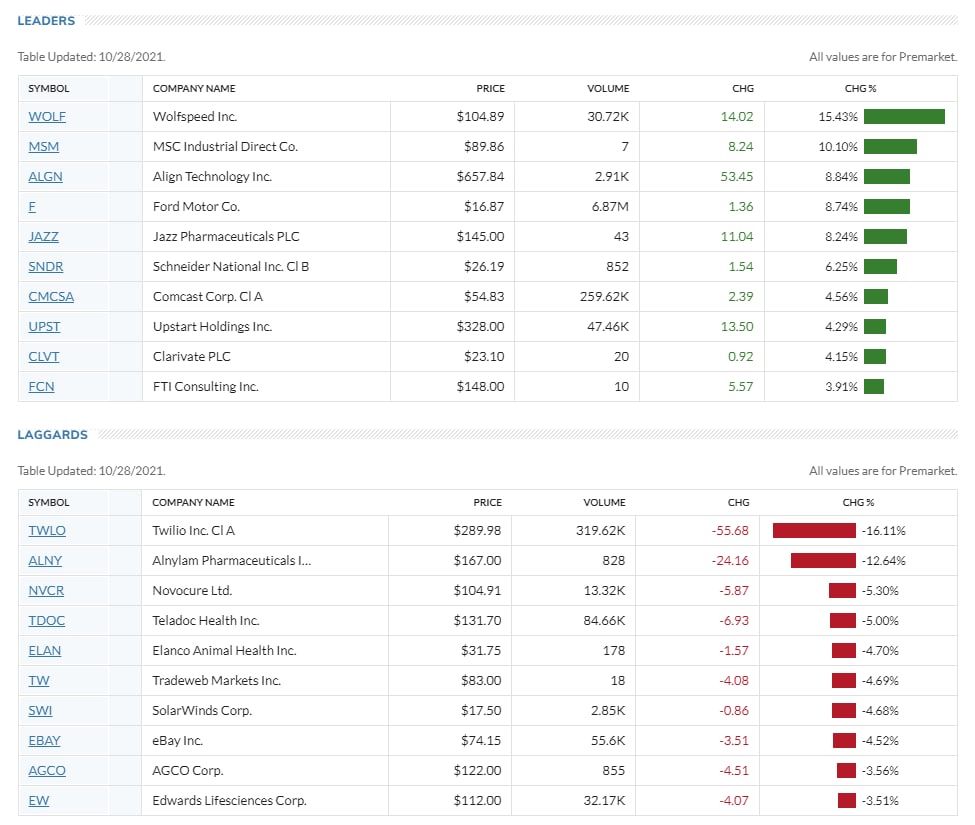Click the Wolfspeed Inc. company name

195,117
